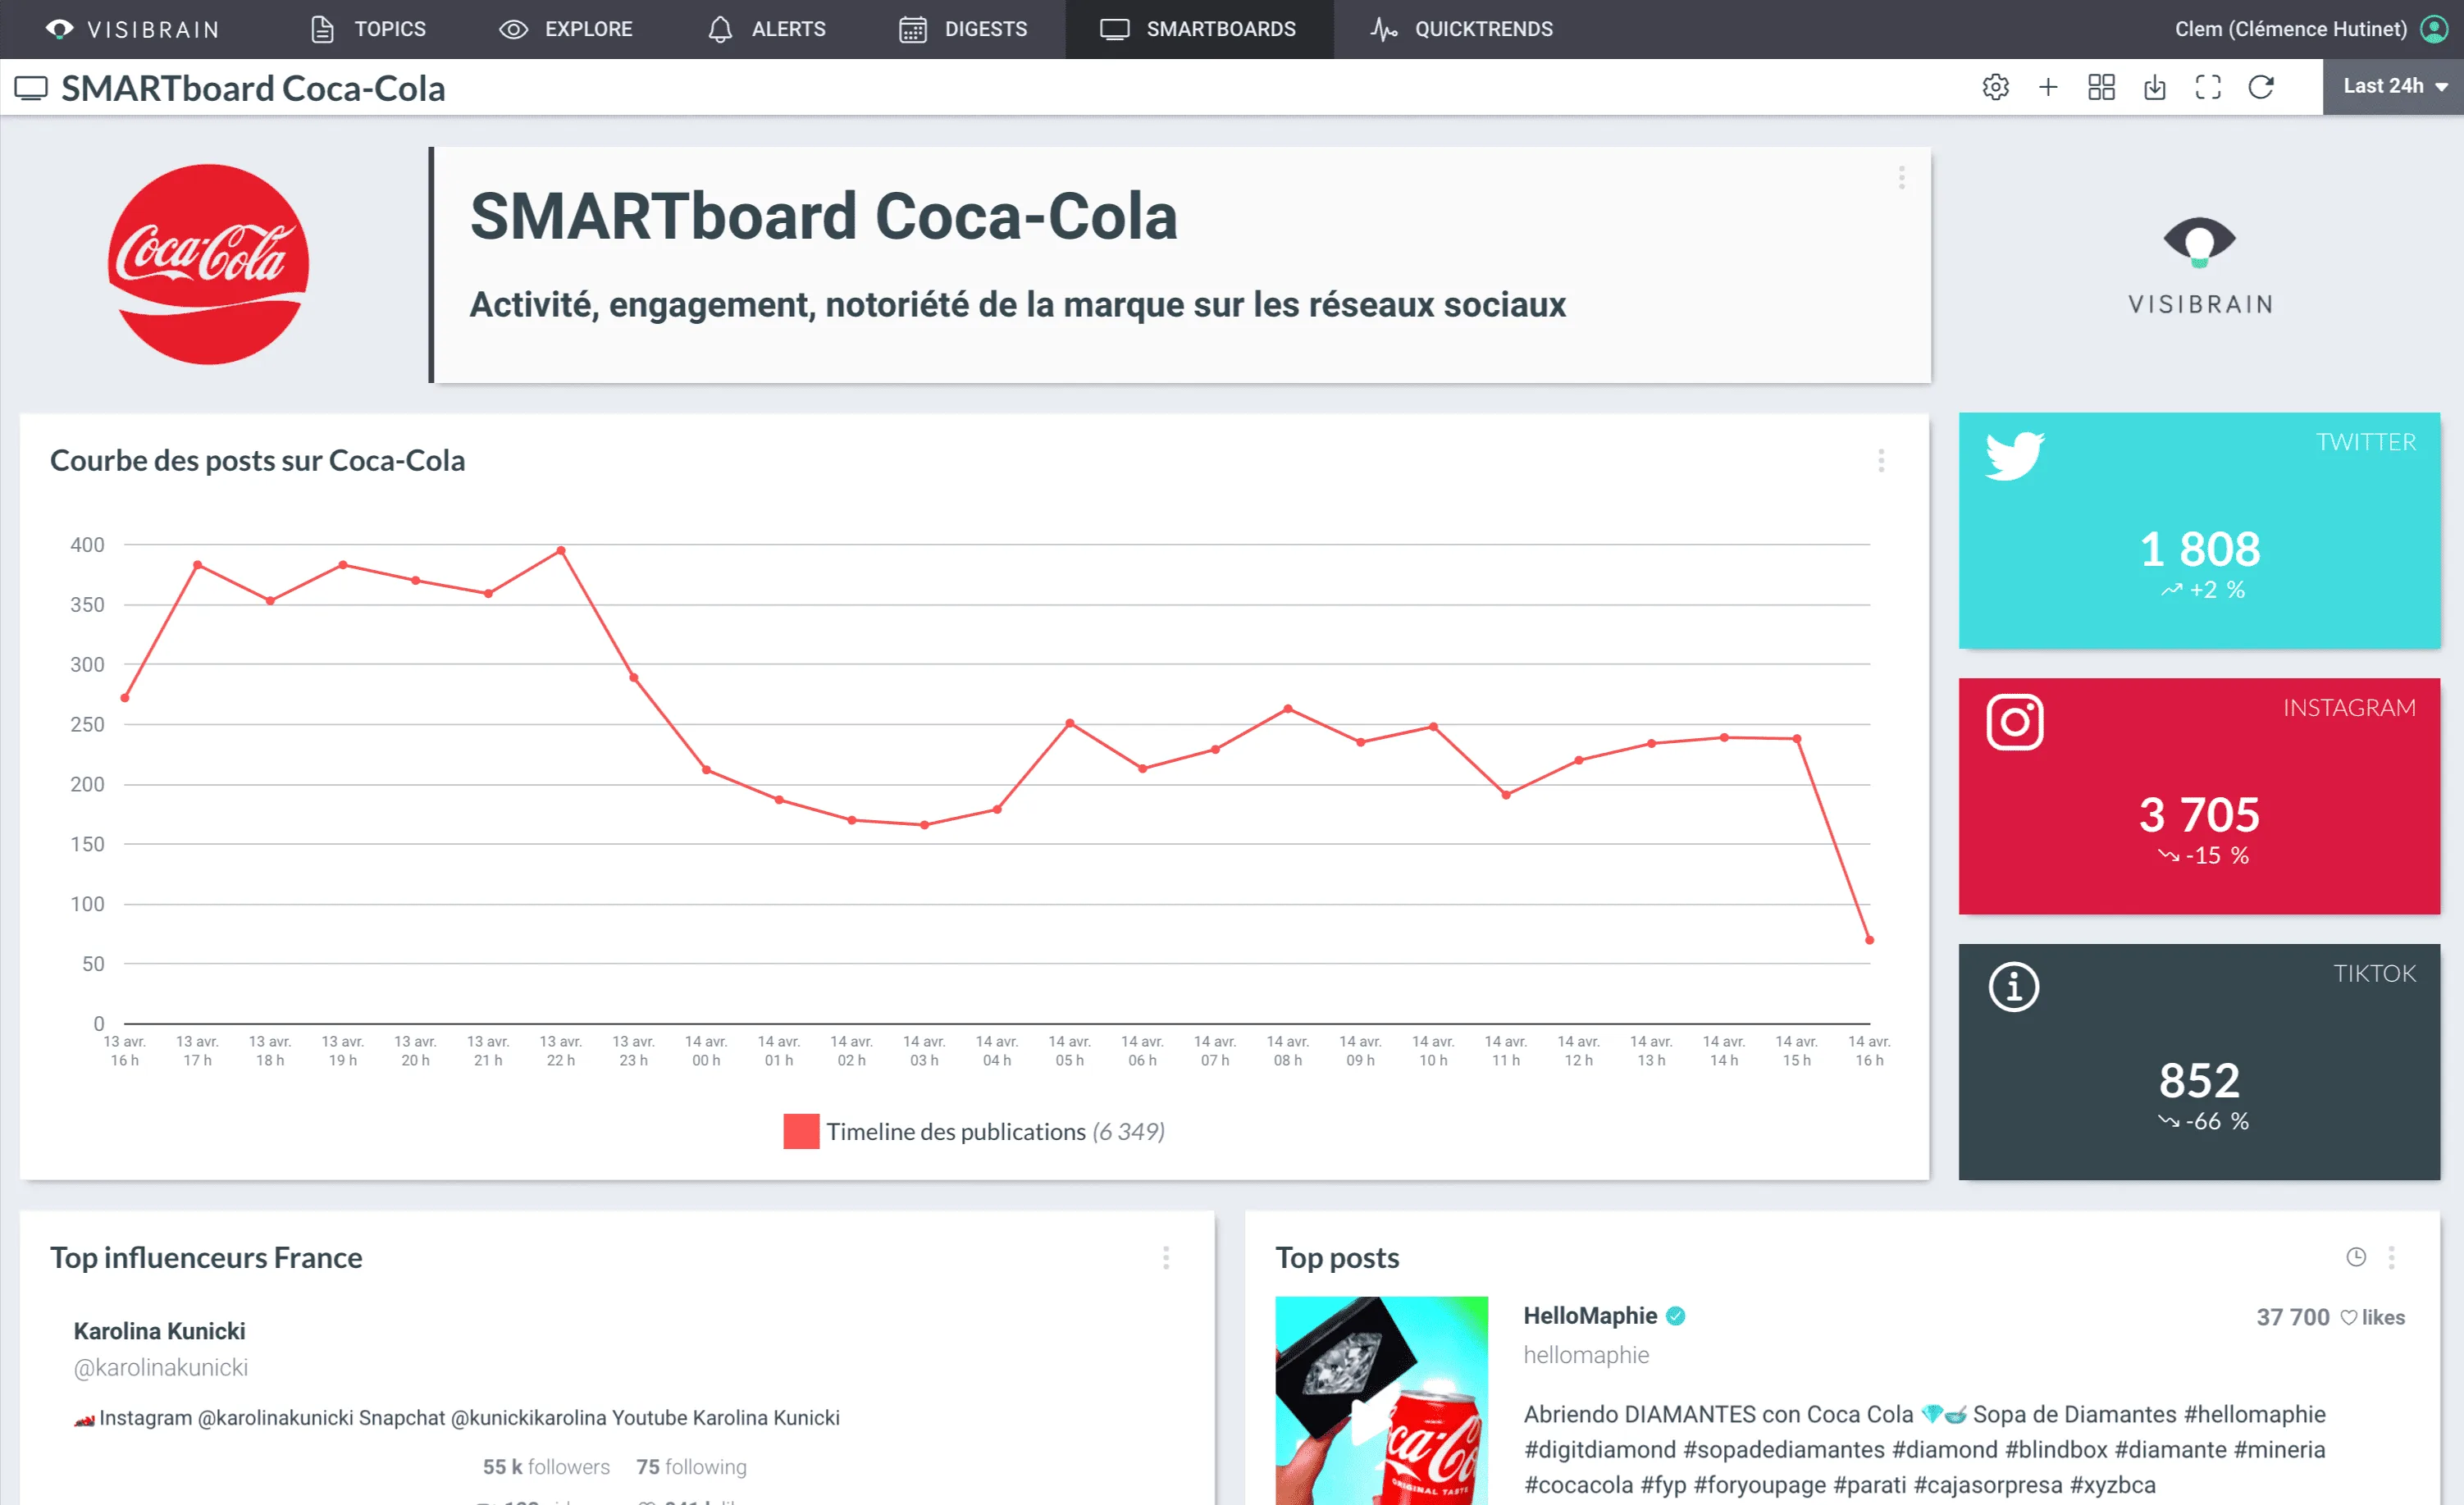Open Top posts three-dot menu
Viewport: 2464px width, 1505px height.
pyautogui.click(x=2391, y=1258)
